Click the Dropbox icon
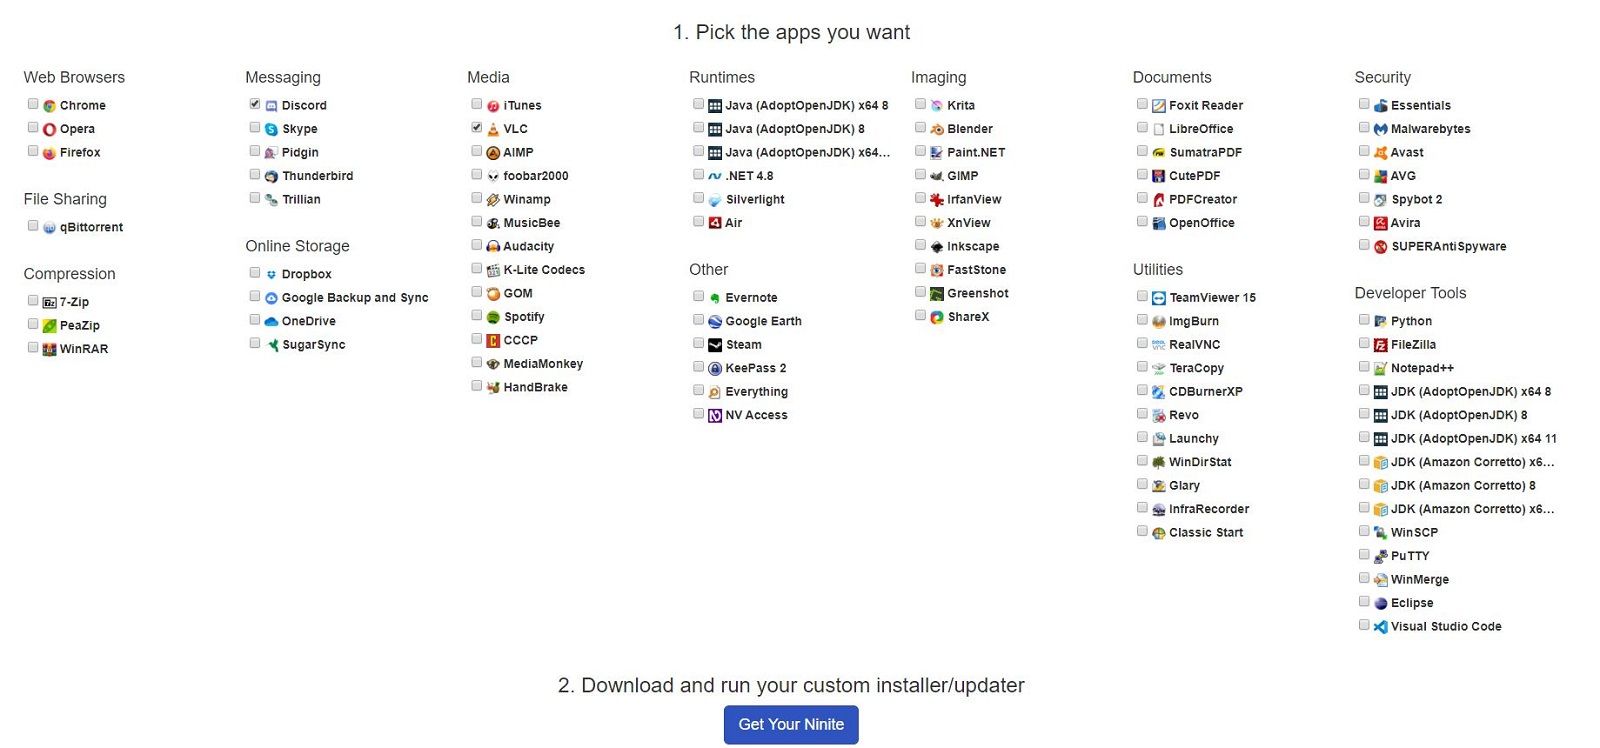Image resolution: width=1600 pixels, height=748 pixels. [271, 274]
